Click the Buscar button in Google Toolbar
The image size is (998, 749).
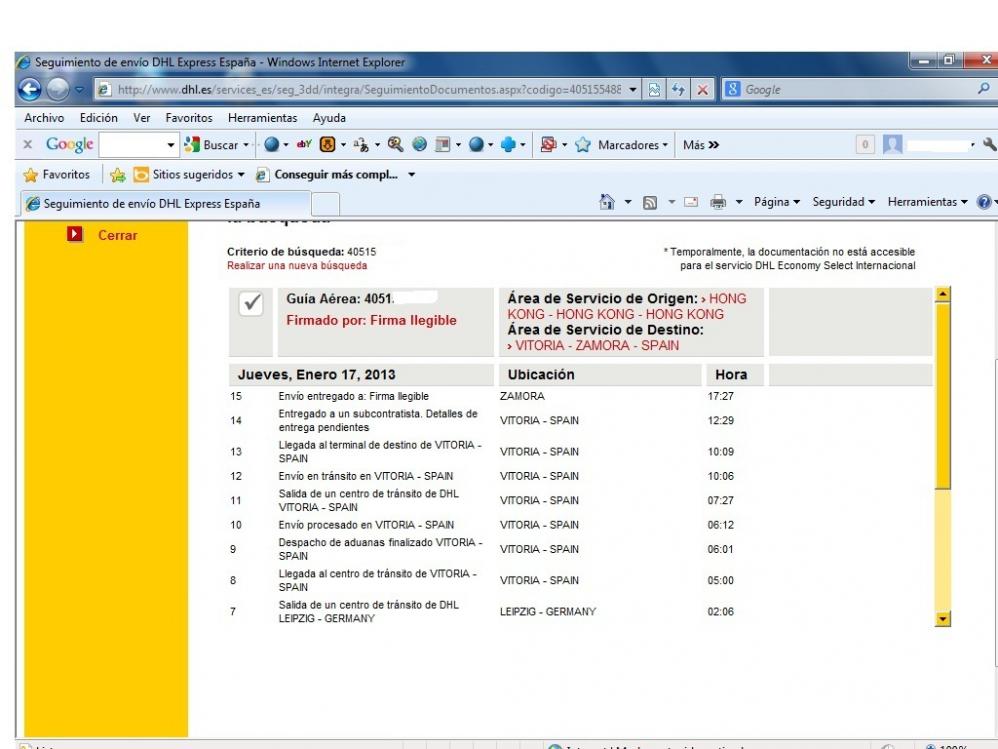coord(213,145)
